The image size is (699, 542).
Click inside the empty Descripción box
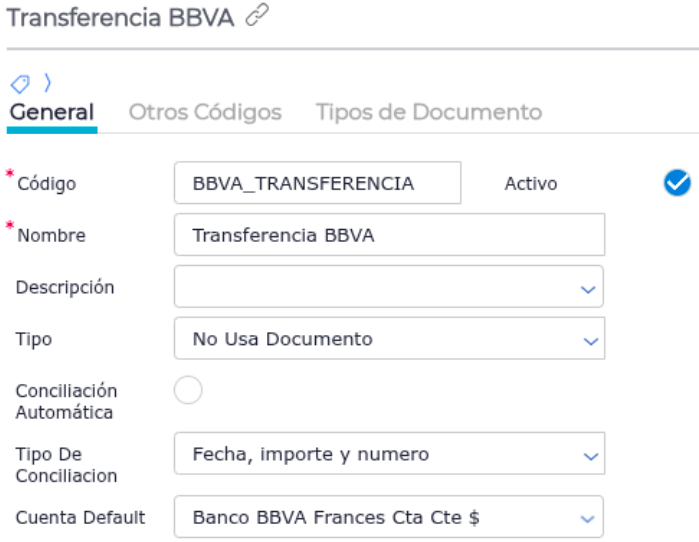(x=370, y=287)
